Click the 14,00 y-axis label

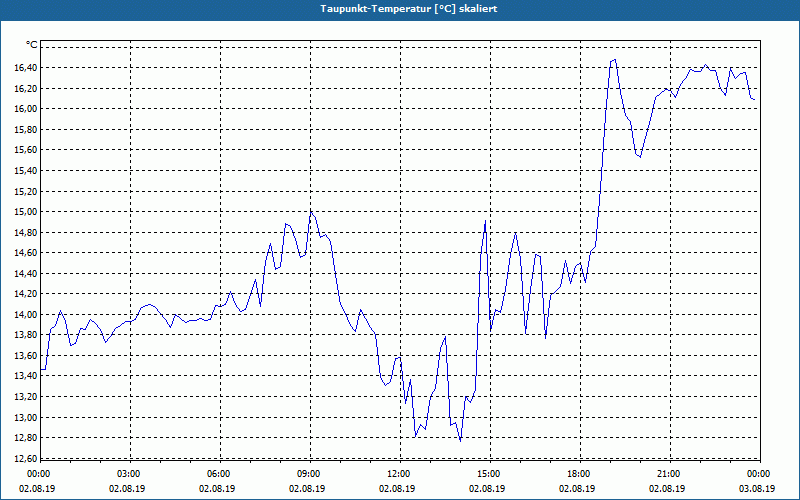pyautogui.click(x=26, y=315)
